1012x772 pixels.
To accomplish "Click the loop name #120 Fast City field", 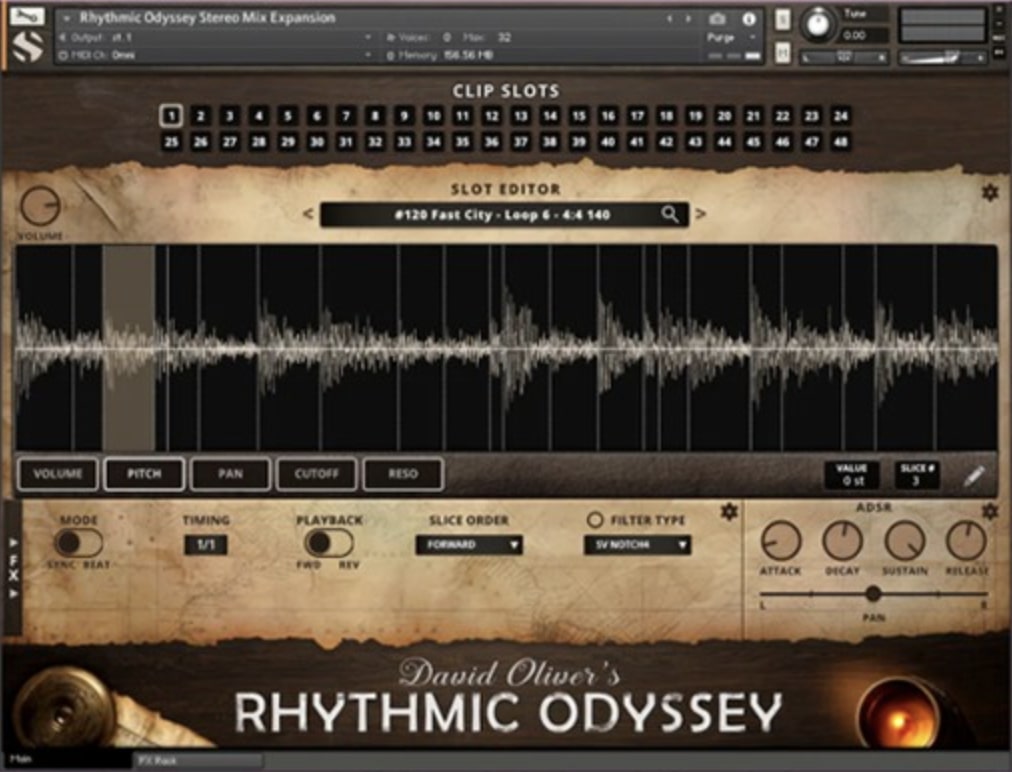I will click(x=505, y=215).
